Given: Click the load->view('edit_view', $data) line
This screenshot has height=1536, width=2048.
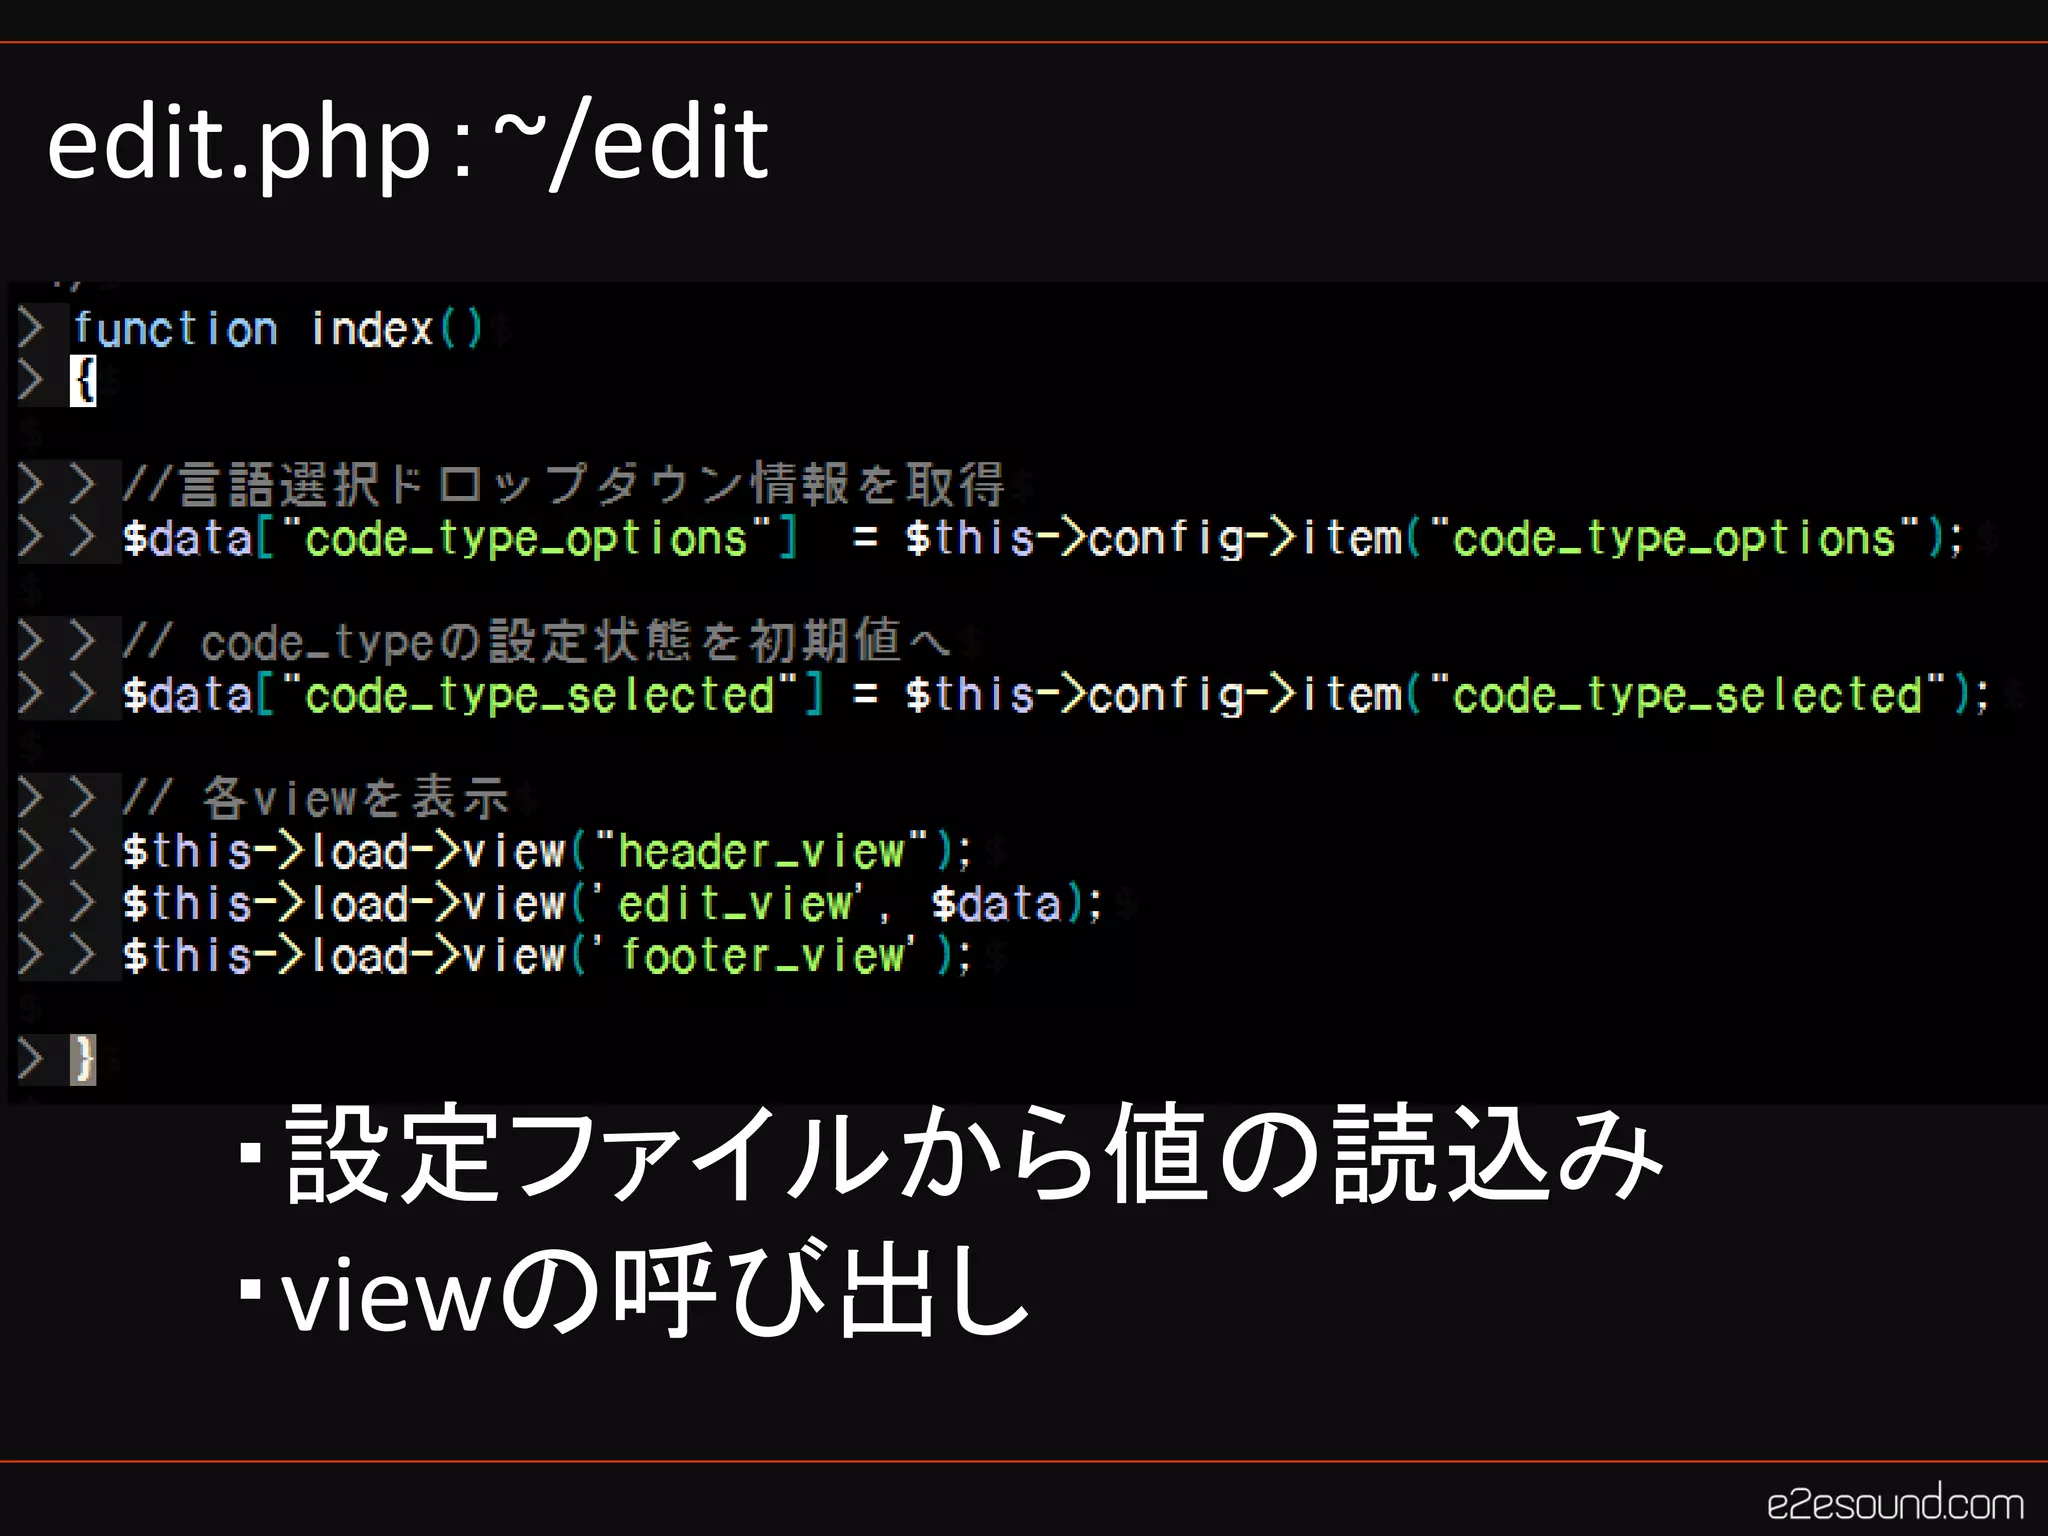Looking at the screenshot, I should point(611,903).
